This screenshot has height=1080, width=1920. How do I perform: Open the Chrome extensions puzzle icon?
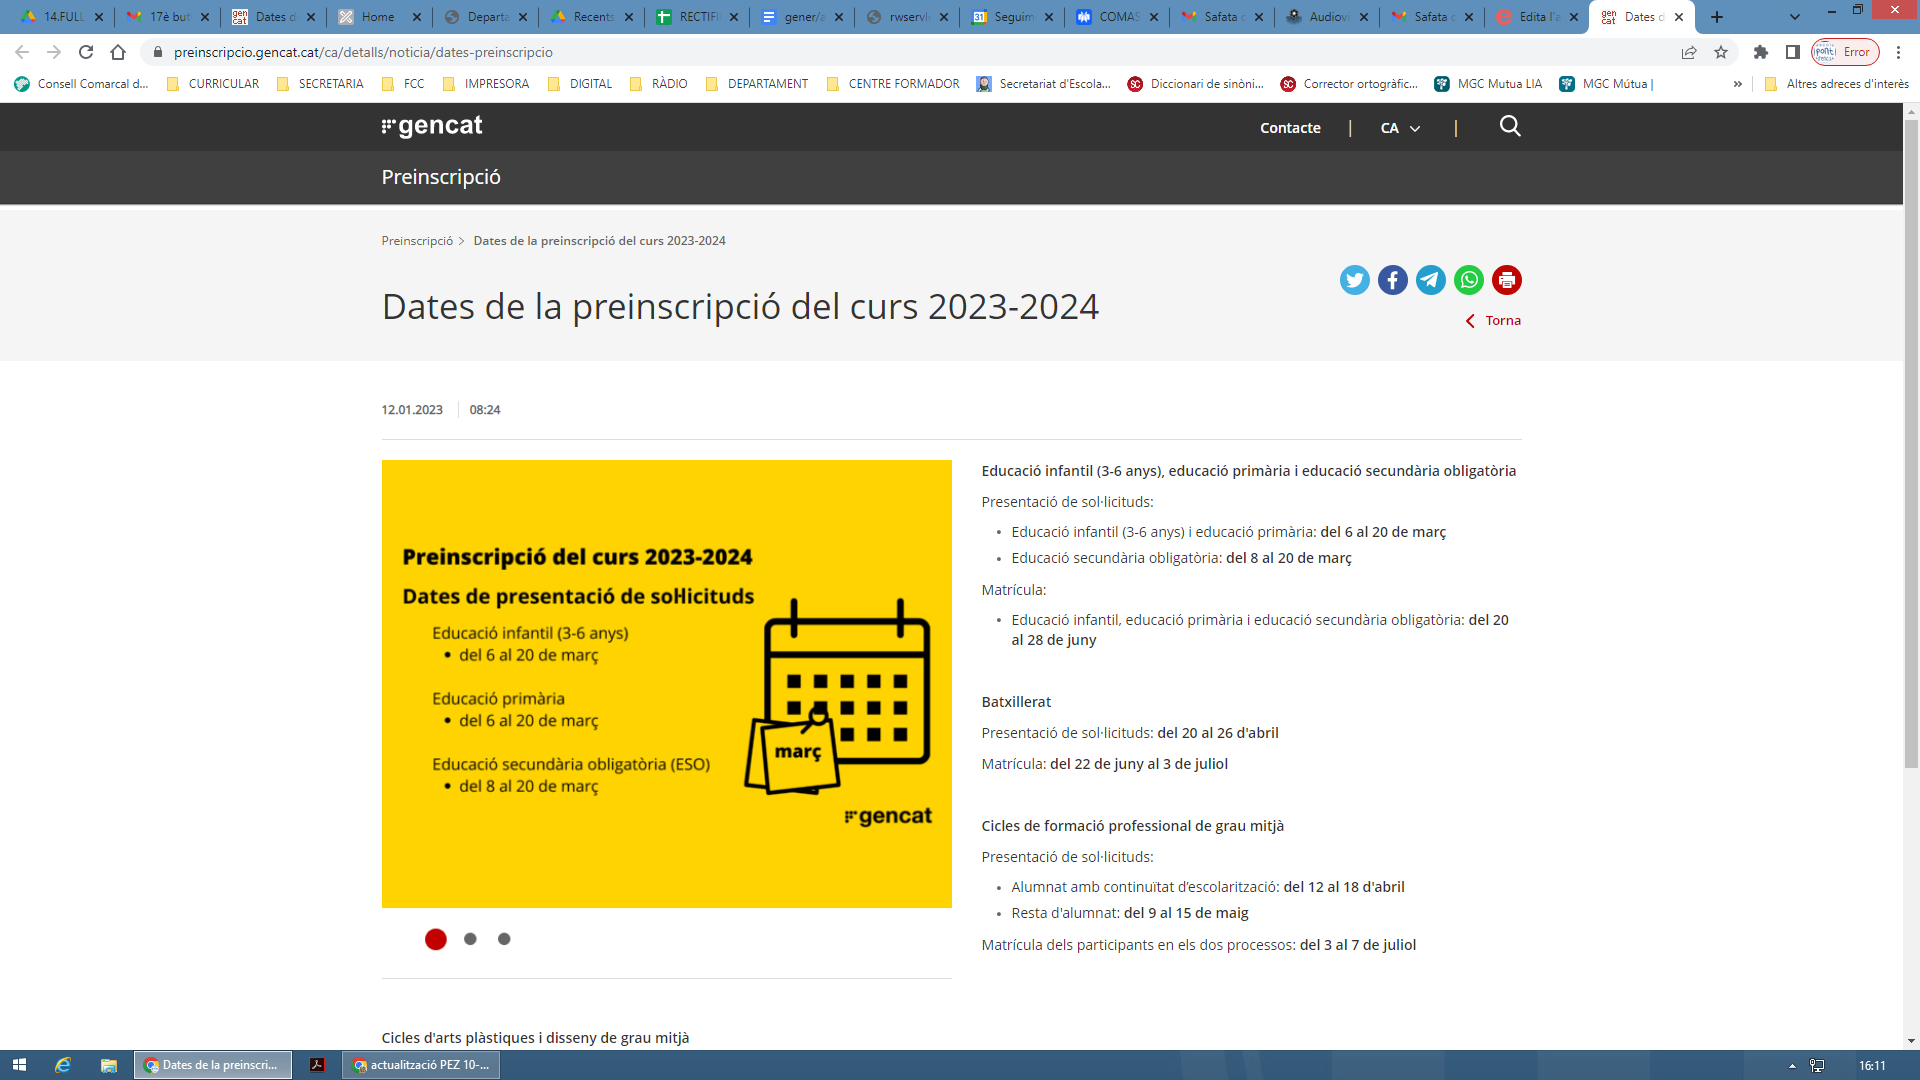pyautogui.click(x=1761, y=52)
